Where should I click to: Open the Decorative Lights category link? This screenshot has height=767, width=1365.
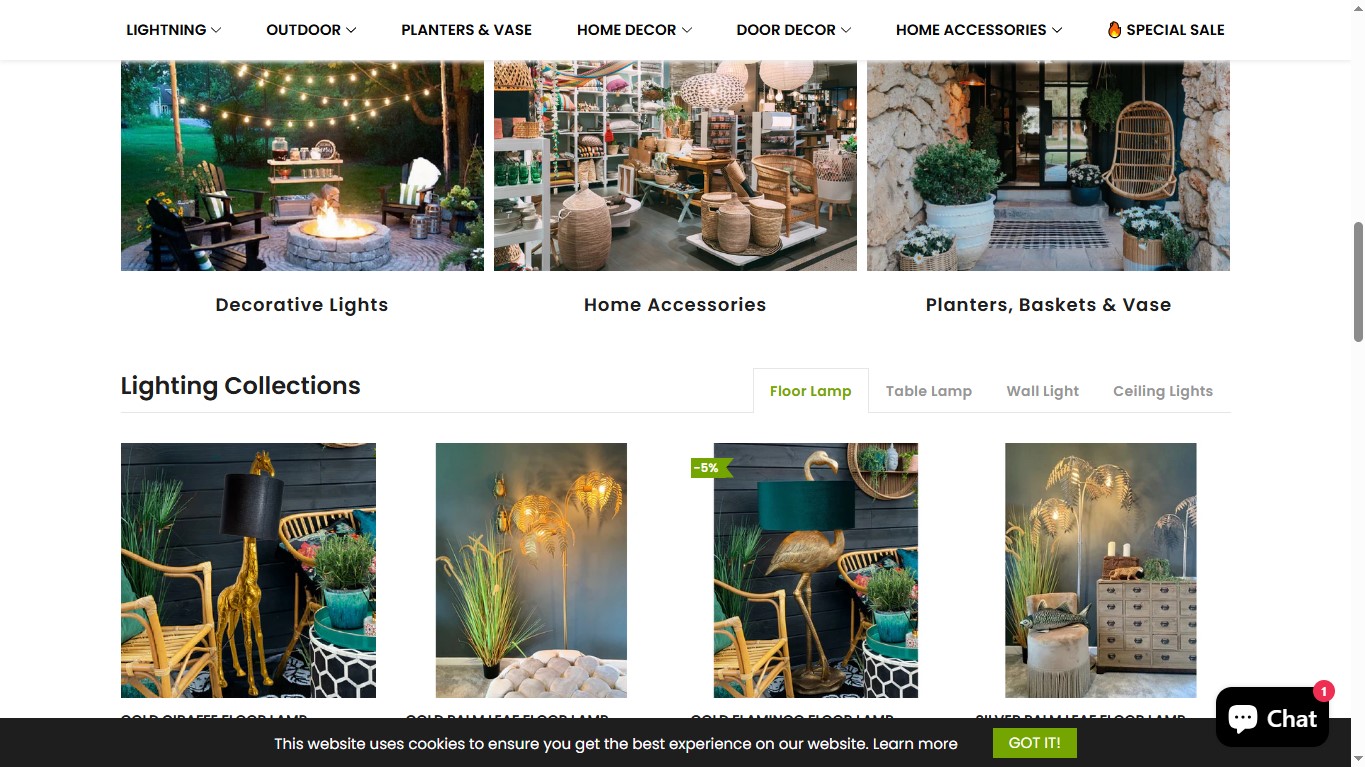(302, 305)
